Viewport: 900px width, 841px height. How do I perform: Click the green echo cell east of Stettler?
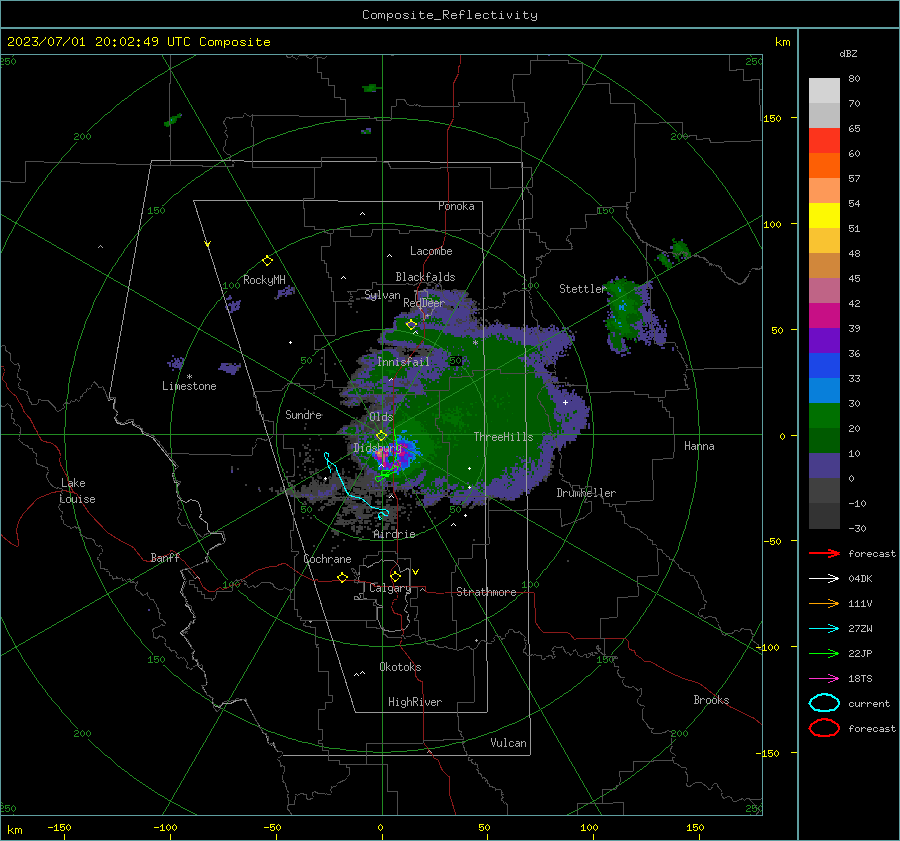626,313
